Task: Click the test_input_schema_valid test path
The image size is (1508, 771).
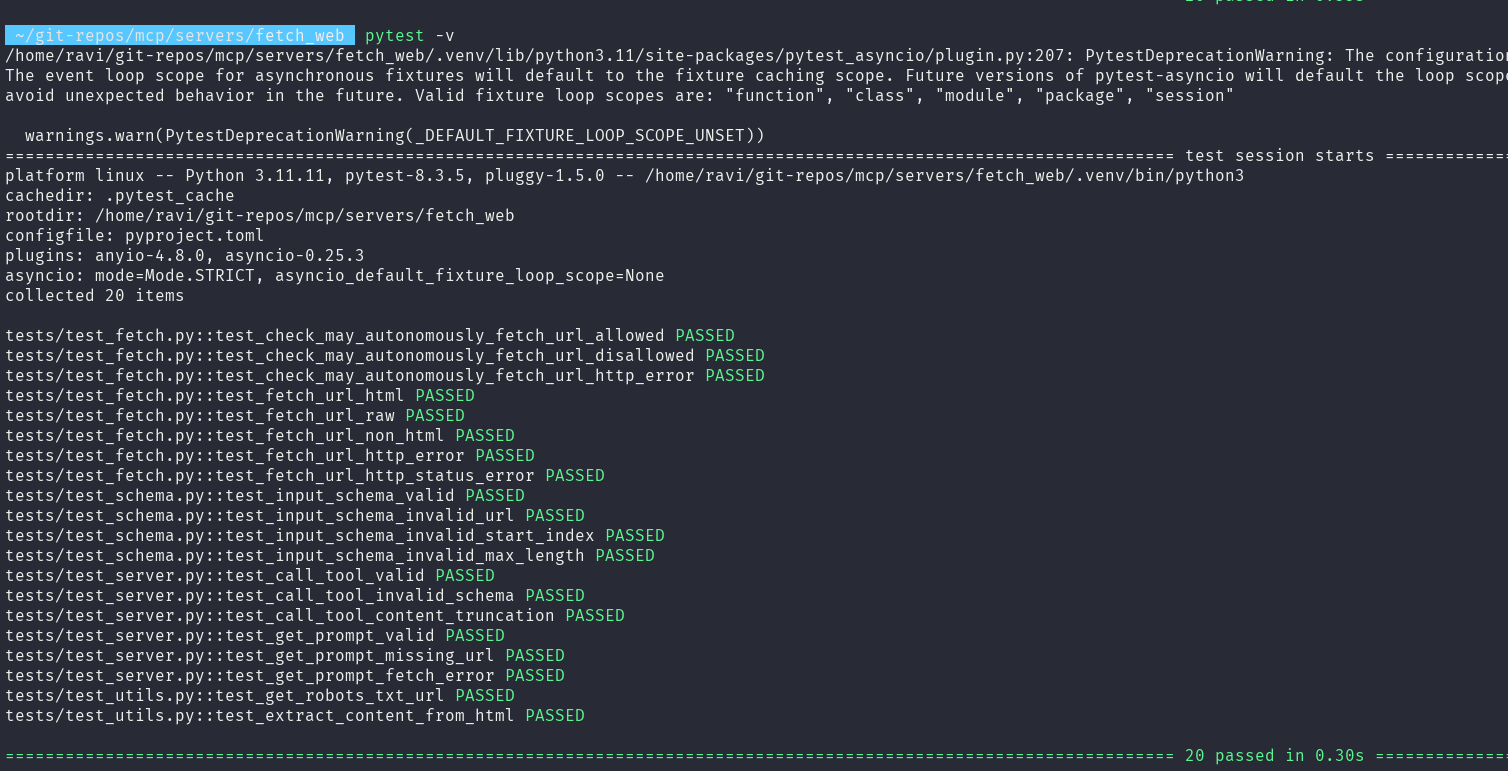Action: [230, 496]
